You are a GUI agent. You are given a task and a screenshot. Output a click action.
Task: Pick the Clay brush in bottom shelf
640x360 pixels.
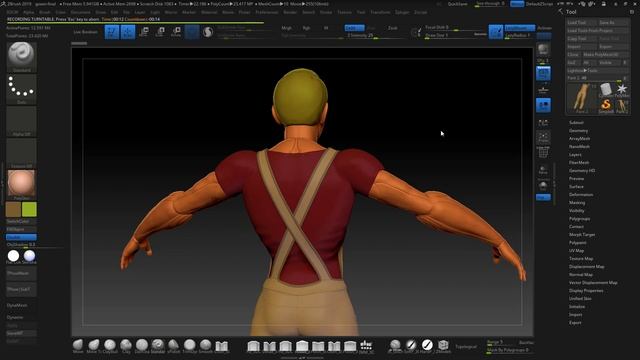point(126,346)
